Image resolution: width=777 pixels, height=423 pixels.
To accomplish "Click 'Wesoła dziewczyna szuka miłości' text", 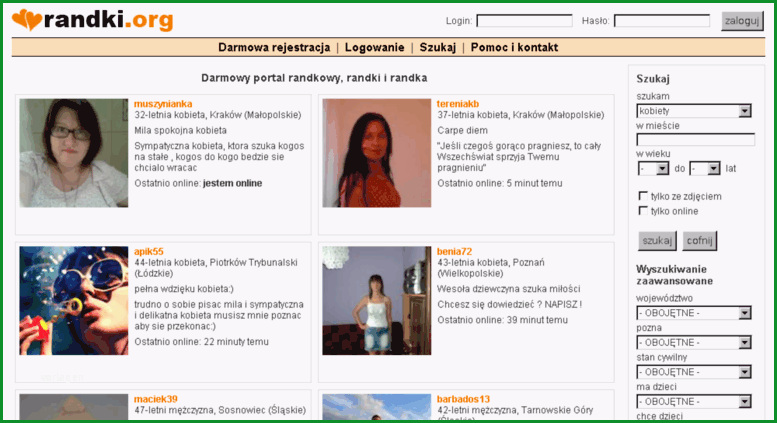I will click(x=508, y=289).
